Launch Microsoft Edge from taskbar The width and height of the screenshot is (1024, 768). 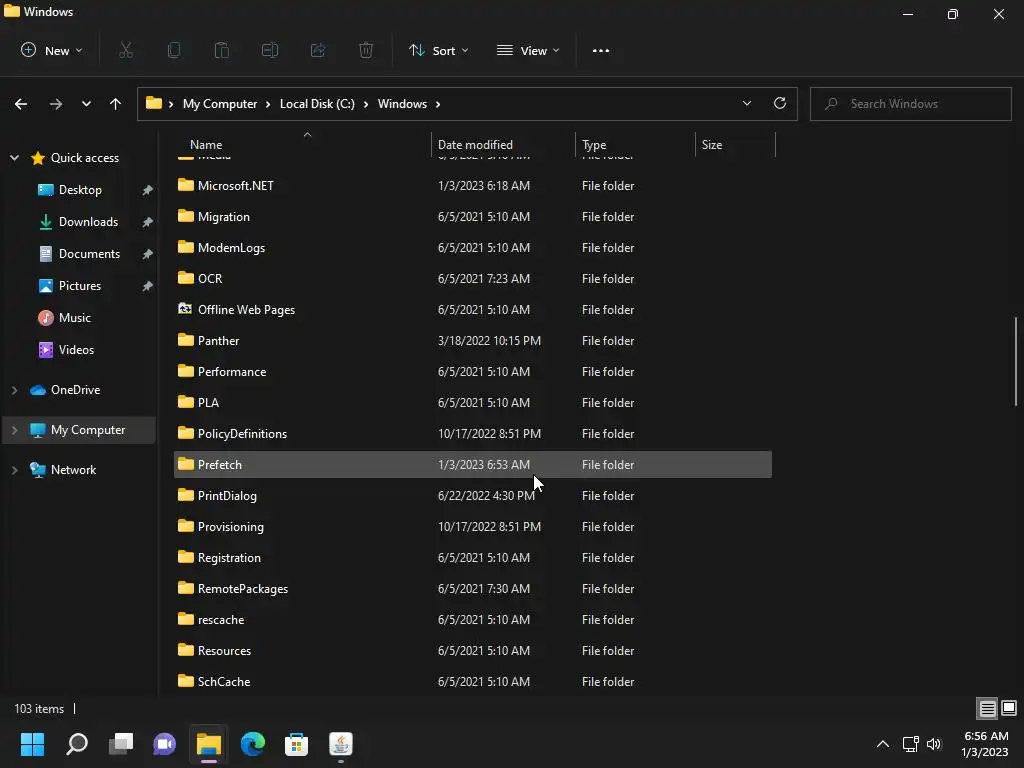click(253, 744)
